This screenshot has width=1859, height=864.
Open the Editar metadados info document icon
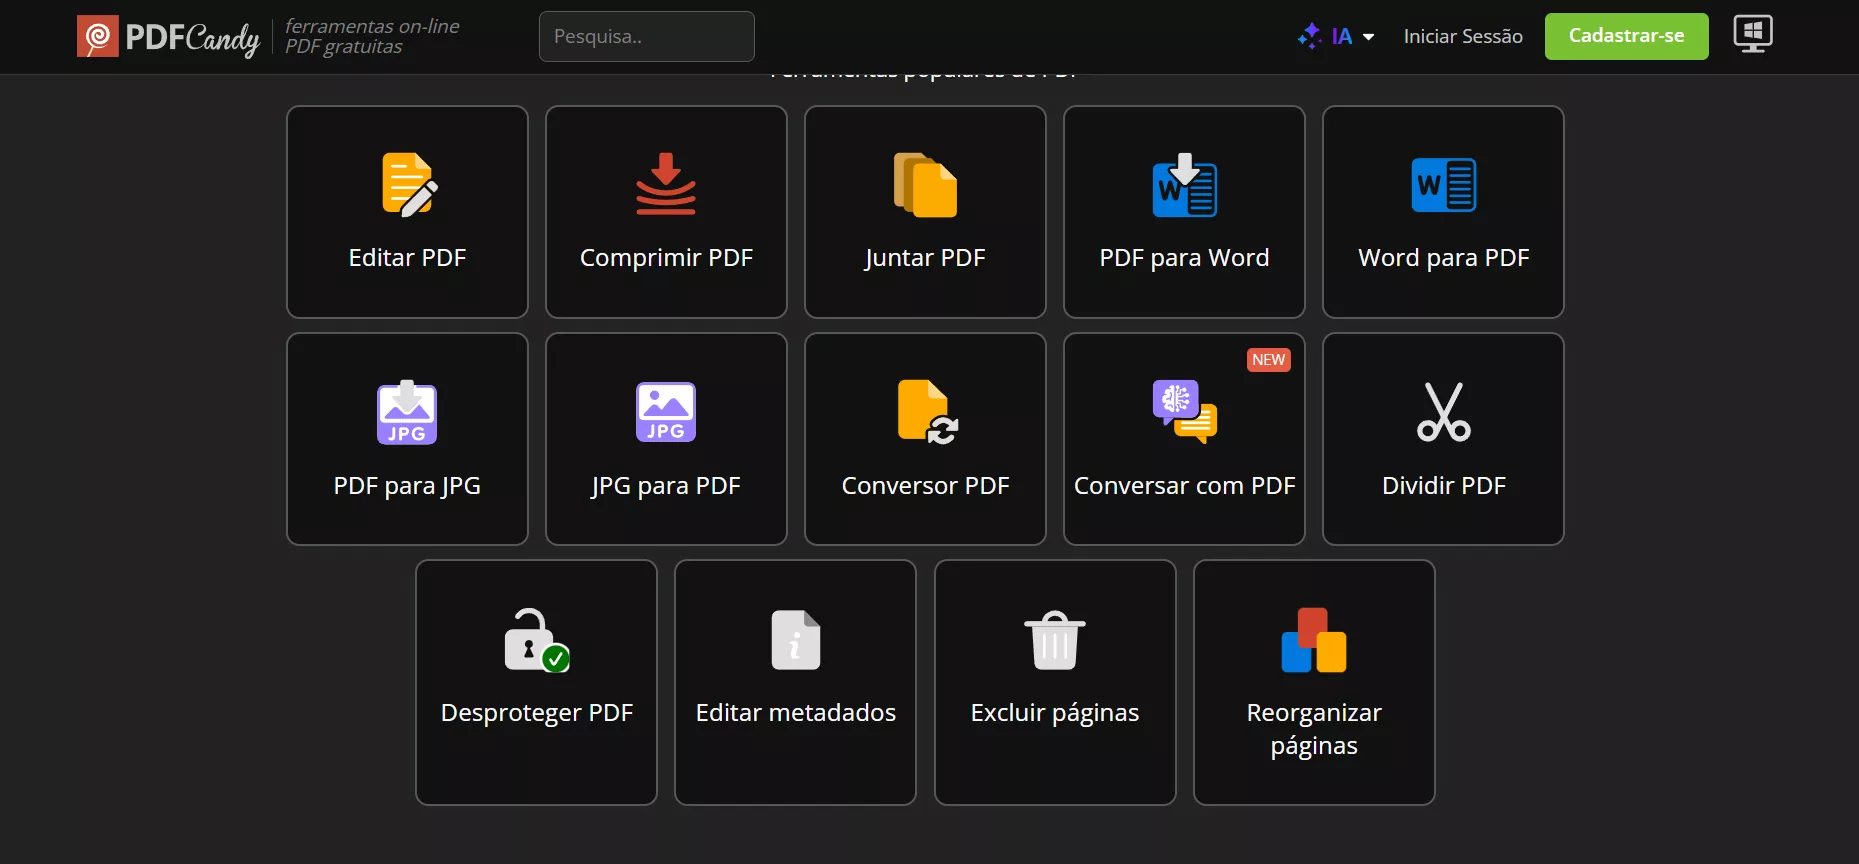(796, 640)
